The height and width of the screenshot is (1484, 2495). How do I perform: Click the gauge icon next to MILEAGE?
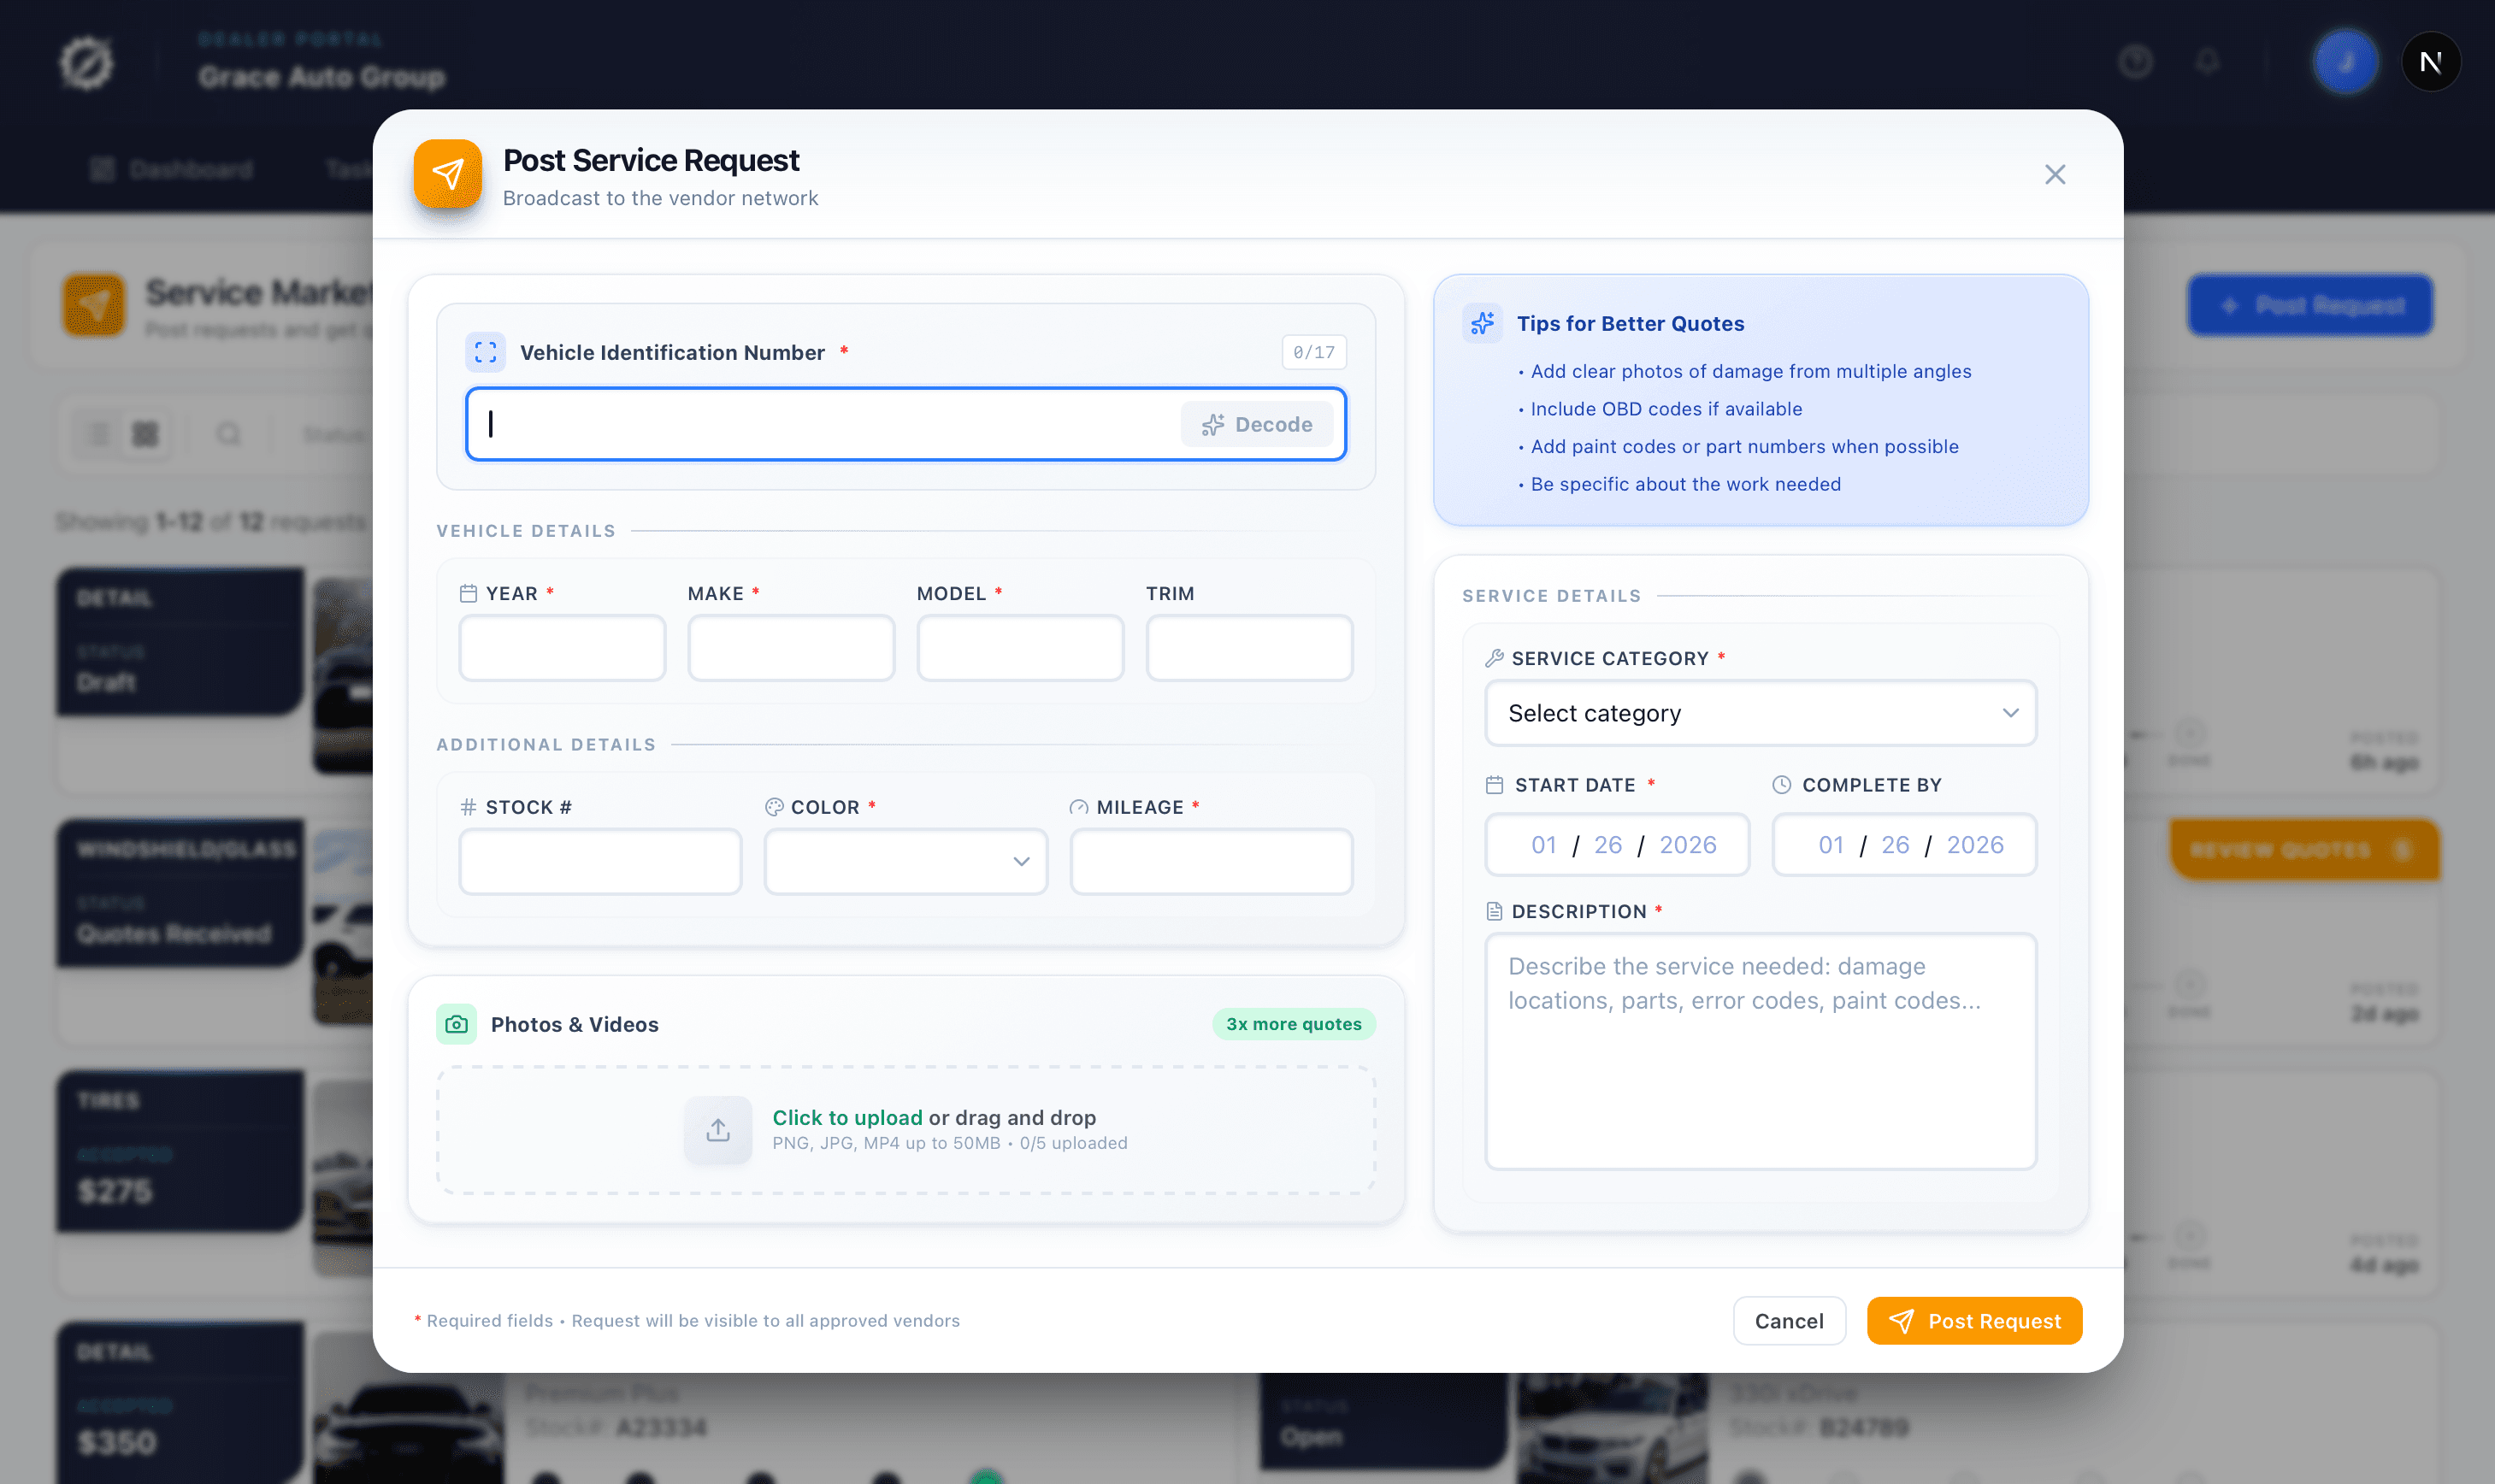click(1078, 807)
